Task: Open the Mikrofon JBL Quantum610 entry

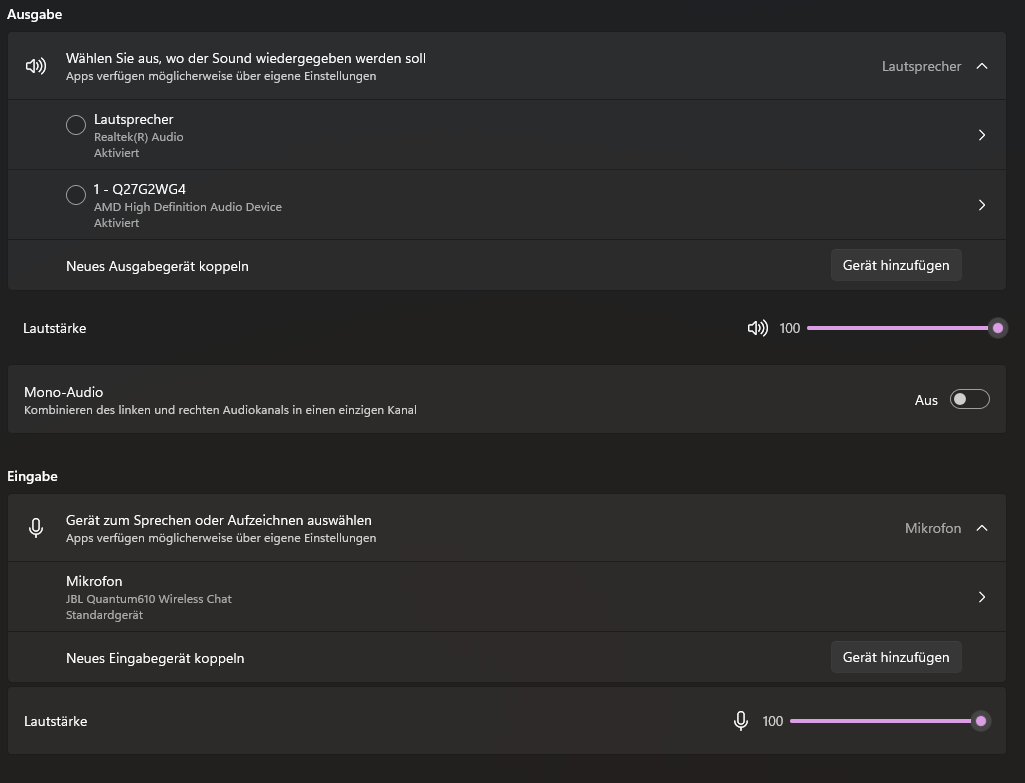Action: (x=148, y=597)
